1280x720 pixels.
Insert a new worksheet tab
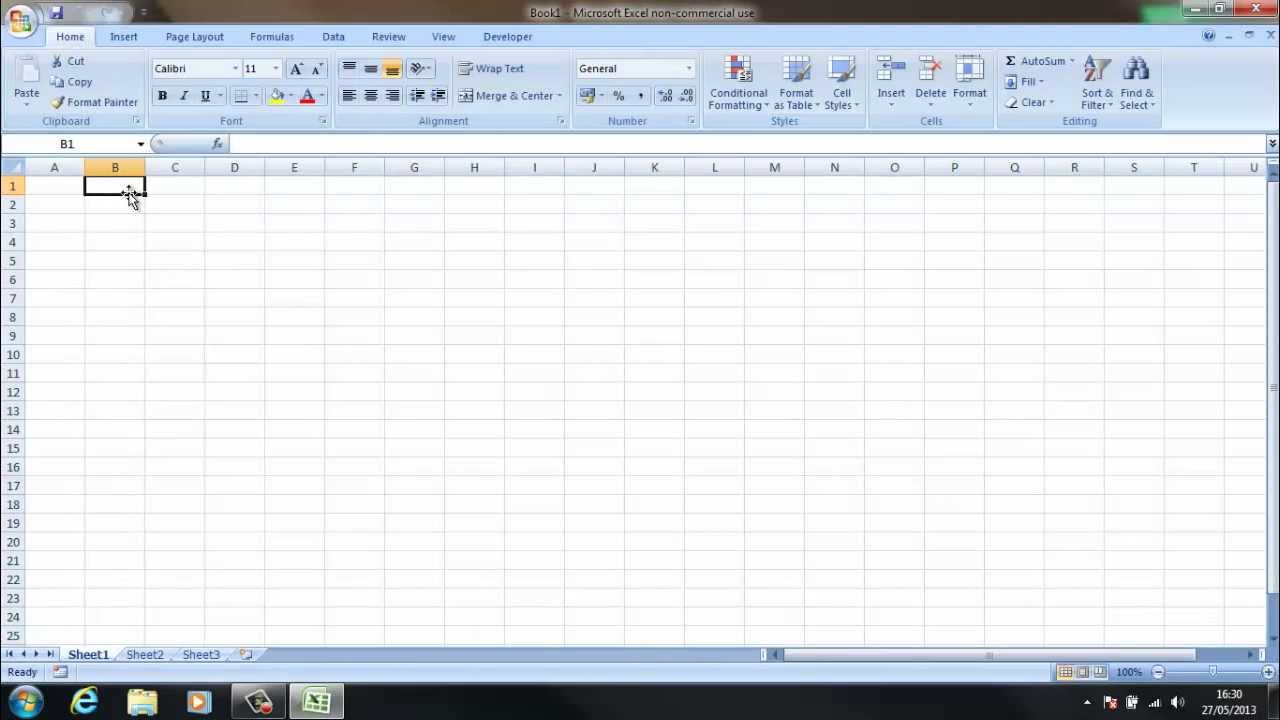pyautogui.click(x=245, y=655)
